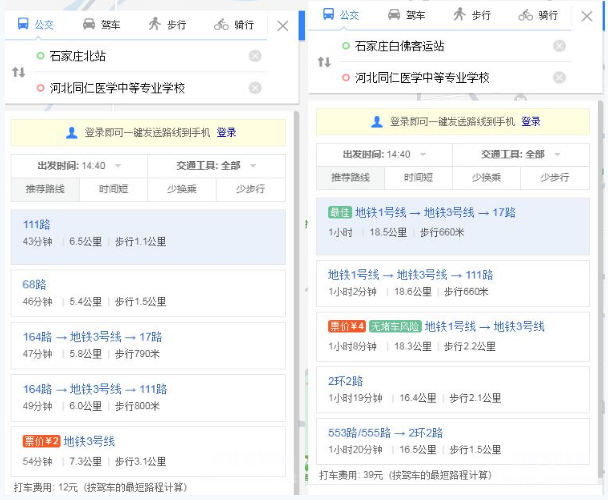The height and width of the screenshot is (500, 608).
Task: Click the orange 票价¥4 badge
Action: tap(347, 327)
